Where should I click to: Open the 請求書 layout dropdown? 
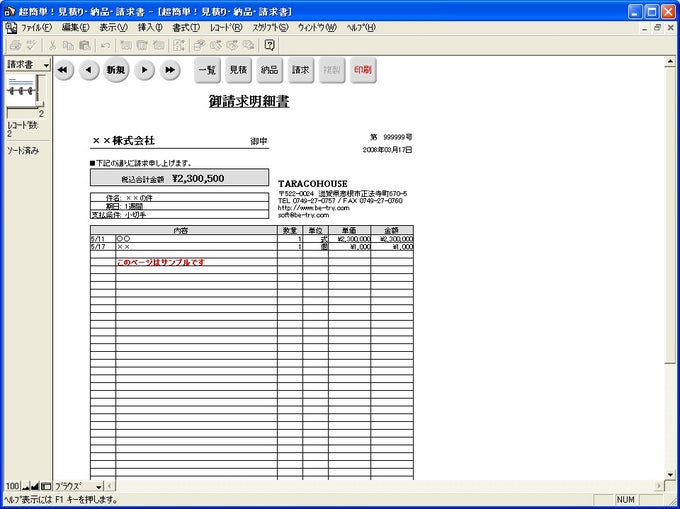click(x=28, y=65)
